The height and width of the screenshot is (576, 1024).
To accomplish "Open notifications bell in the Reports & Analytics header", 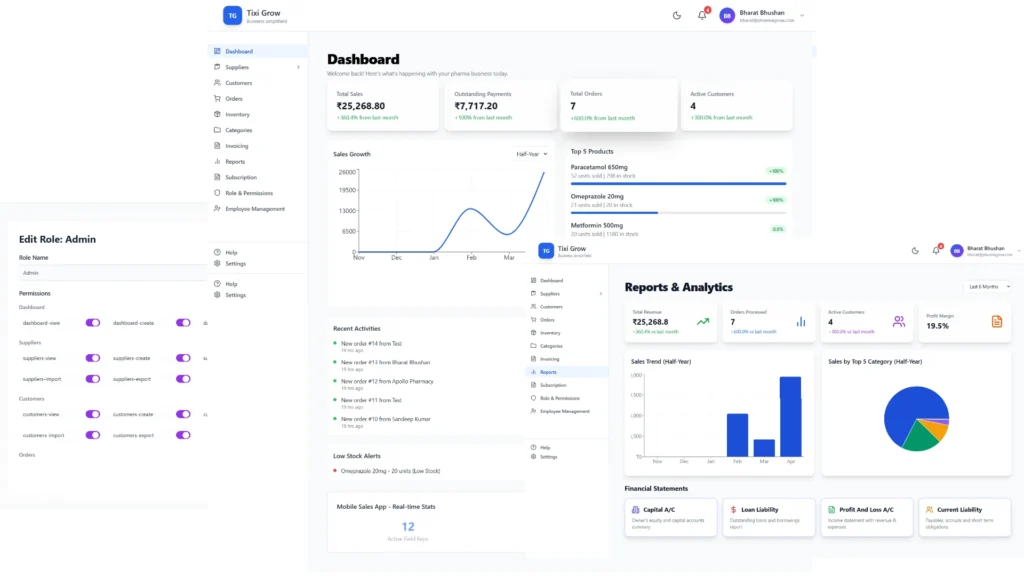I will (x=936, y=250).
